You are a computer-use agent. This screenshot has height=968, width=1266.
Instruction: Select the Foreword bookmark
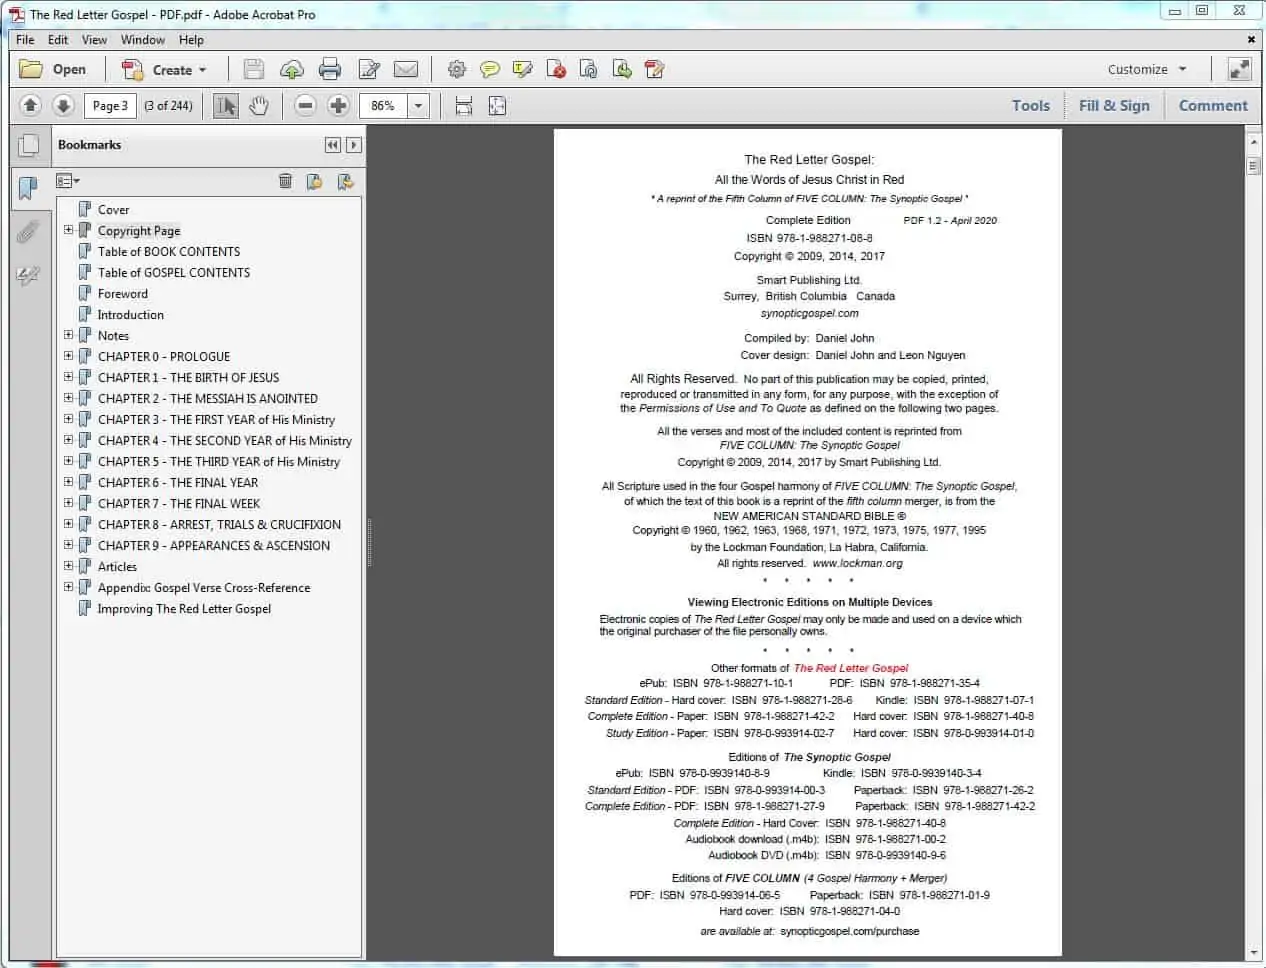pos(123,294)
